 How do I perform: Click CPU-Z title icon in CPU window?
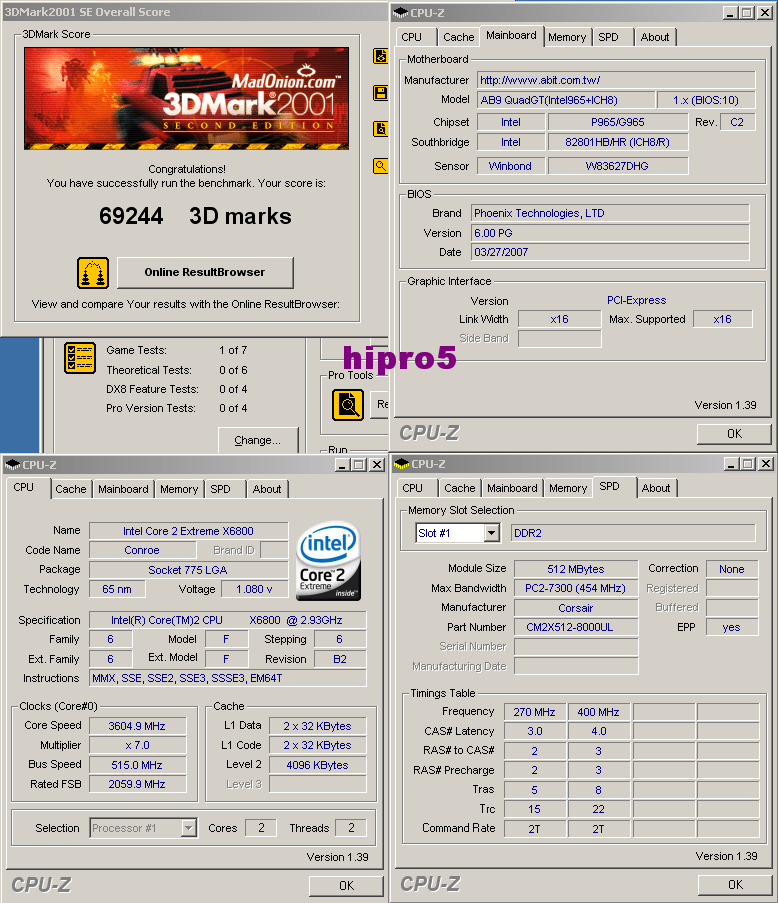(13, 464)
